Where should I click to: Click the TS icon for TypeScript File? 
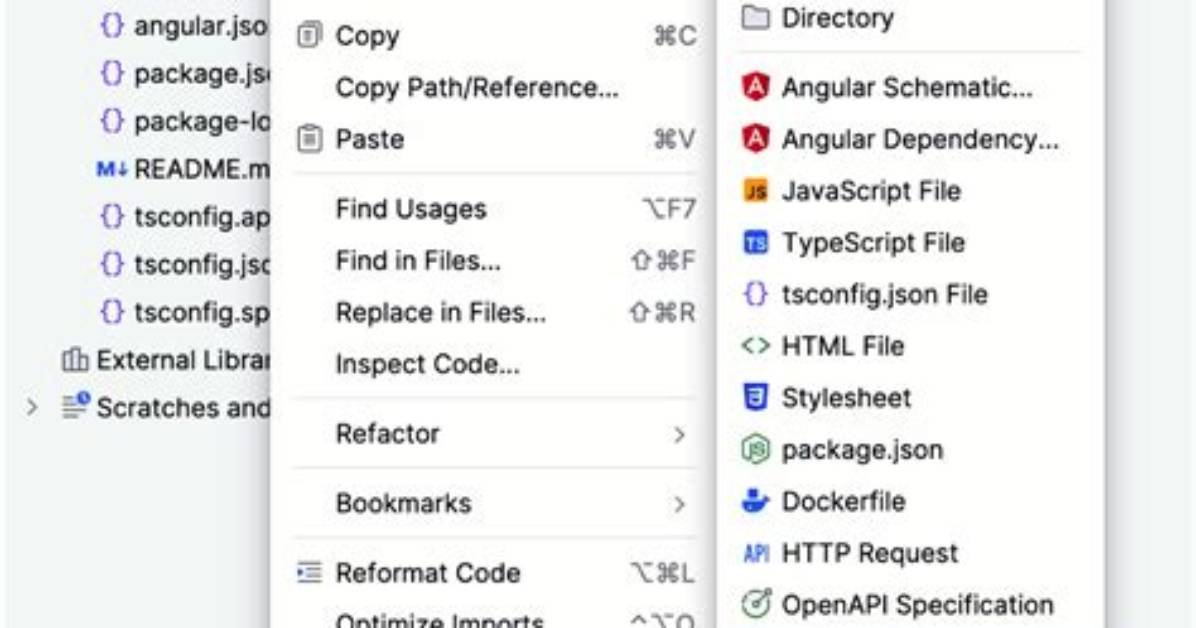pyautogui.click(x=755, y=243)
